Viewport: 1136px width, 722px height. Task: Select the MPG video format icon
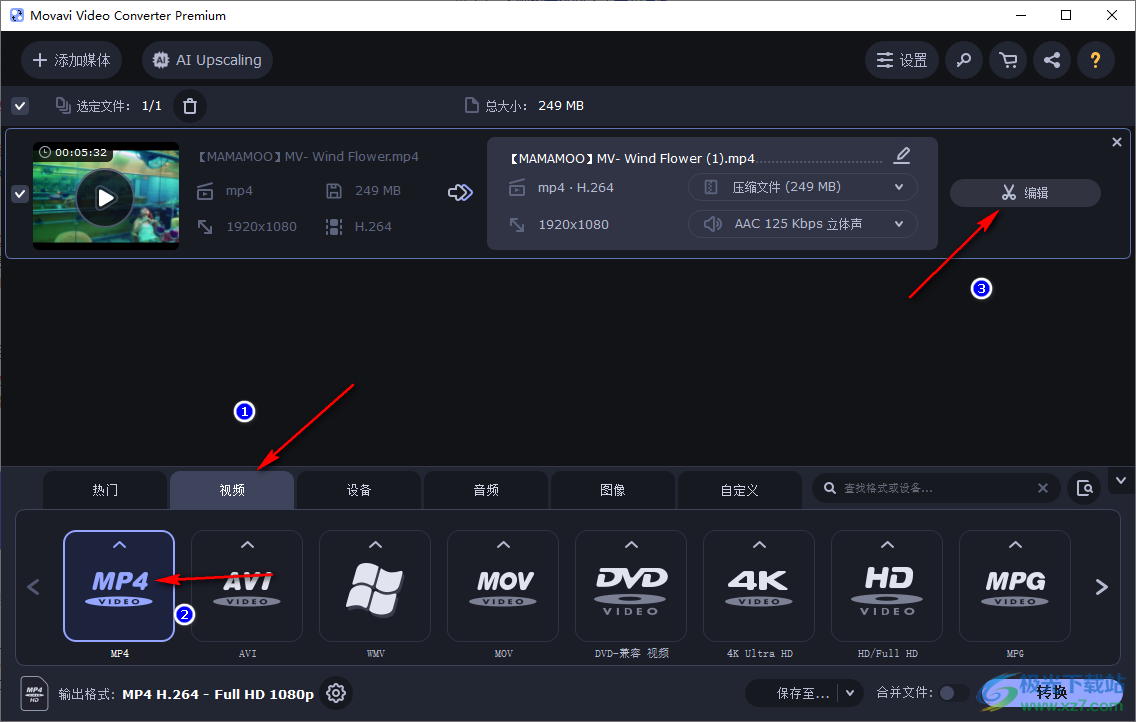pyautogui.click(x=1015, y=586)
